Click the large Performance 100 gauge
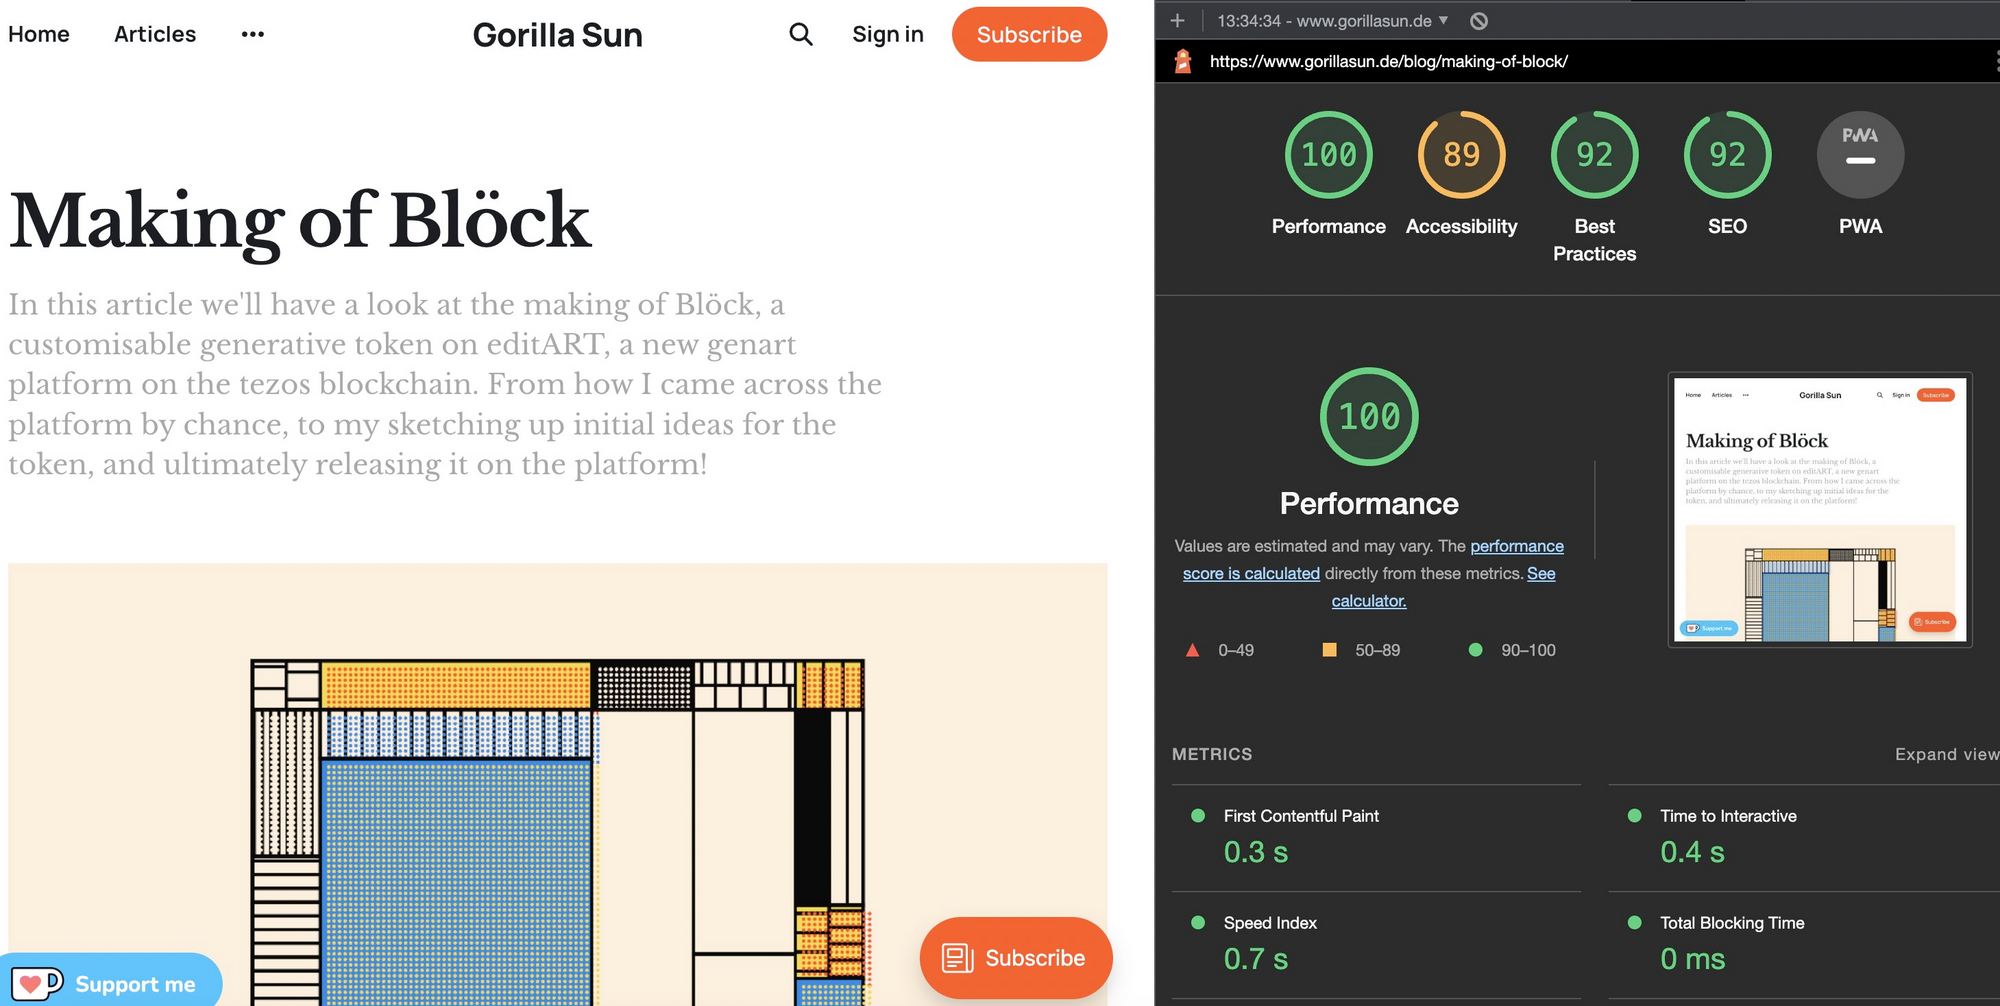This screenshot has height=1006, width=2000. click(1369, 416)
